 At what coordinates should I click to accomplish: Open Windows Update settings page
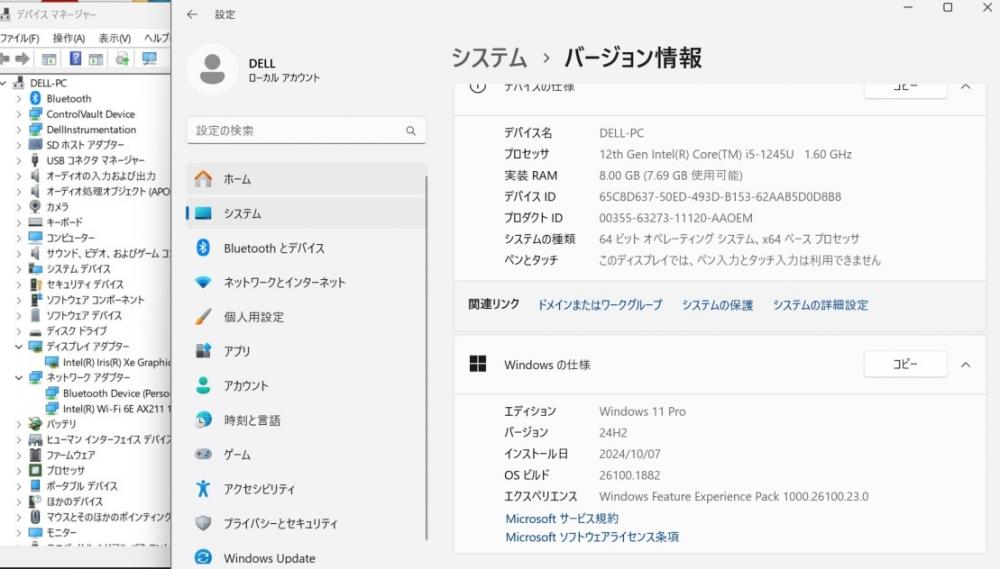(x=306, y=558)
